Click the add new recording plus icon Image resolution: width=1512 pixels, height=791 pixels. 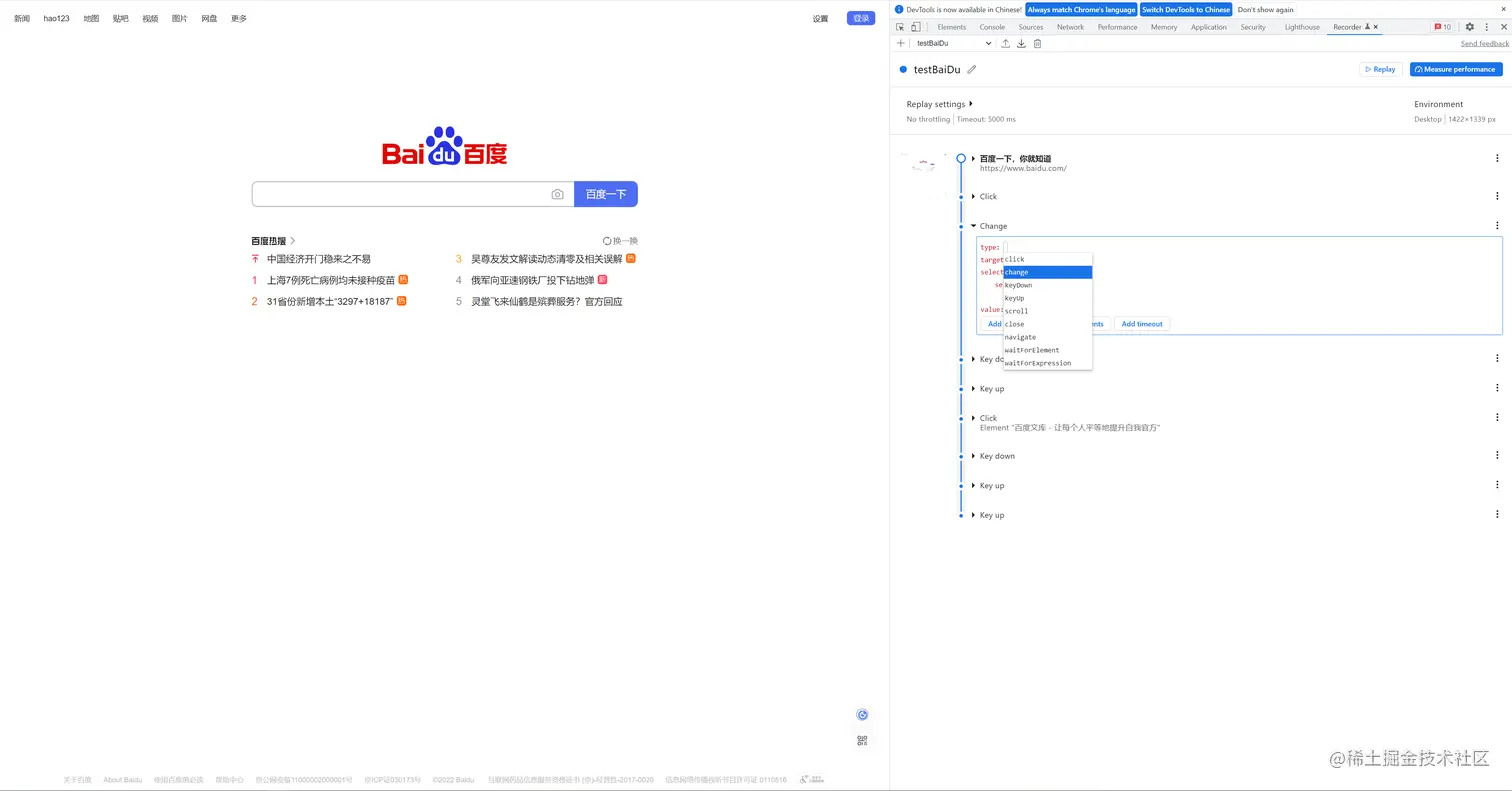click(x=901, y=43)
